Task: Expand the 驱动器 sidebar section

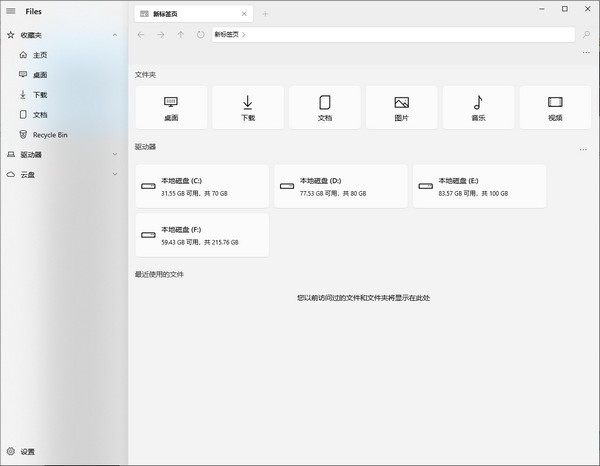Action: coord(115,155)
